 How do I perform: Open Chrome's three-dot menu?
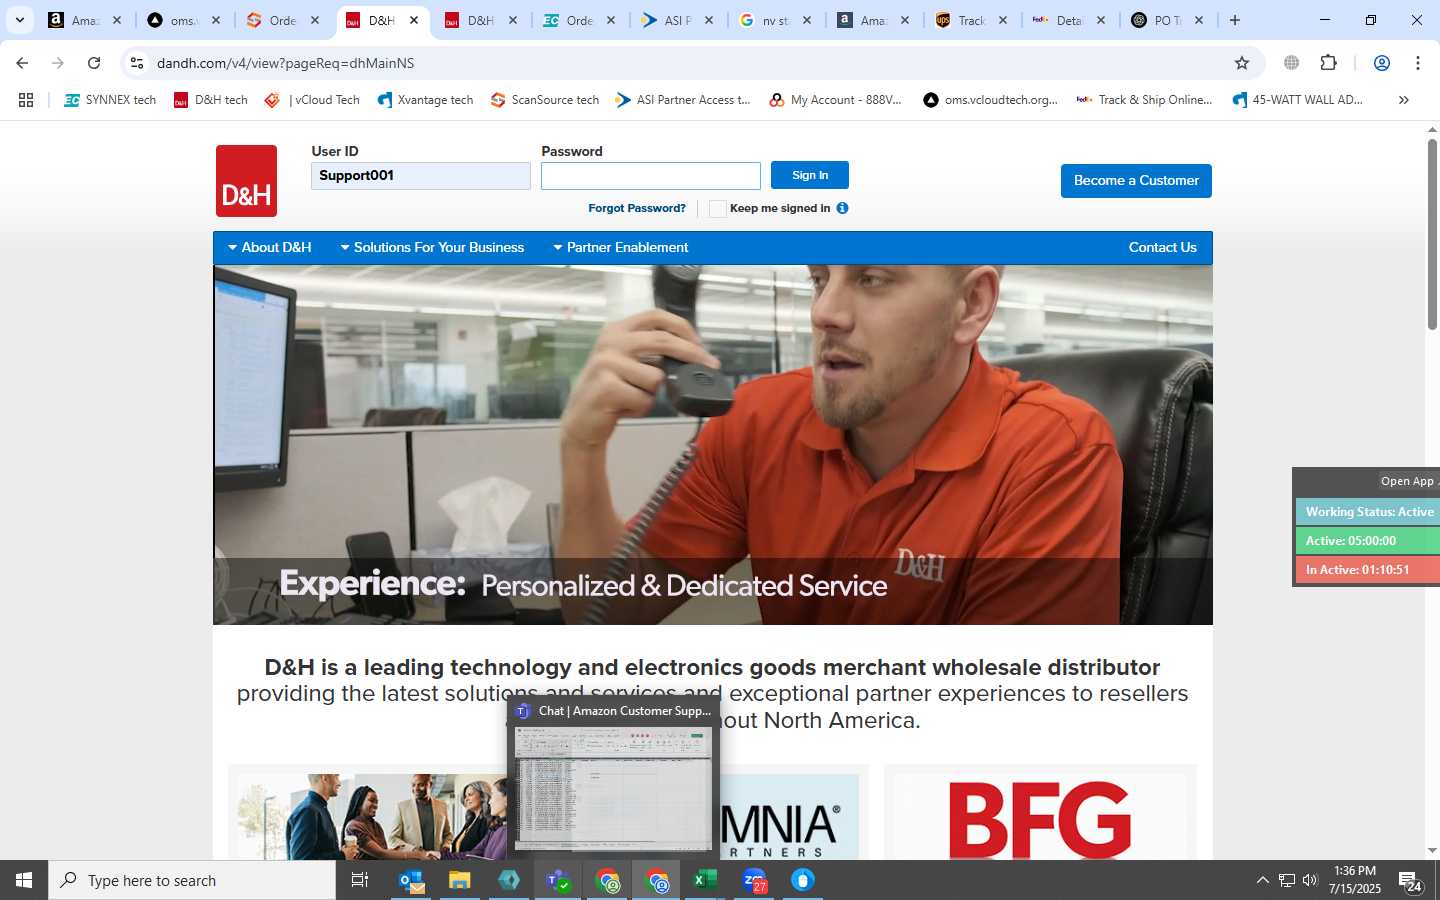(1418, 63)
